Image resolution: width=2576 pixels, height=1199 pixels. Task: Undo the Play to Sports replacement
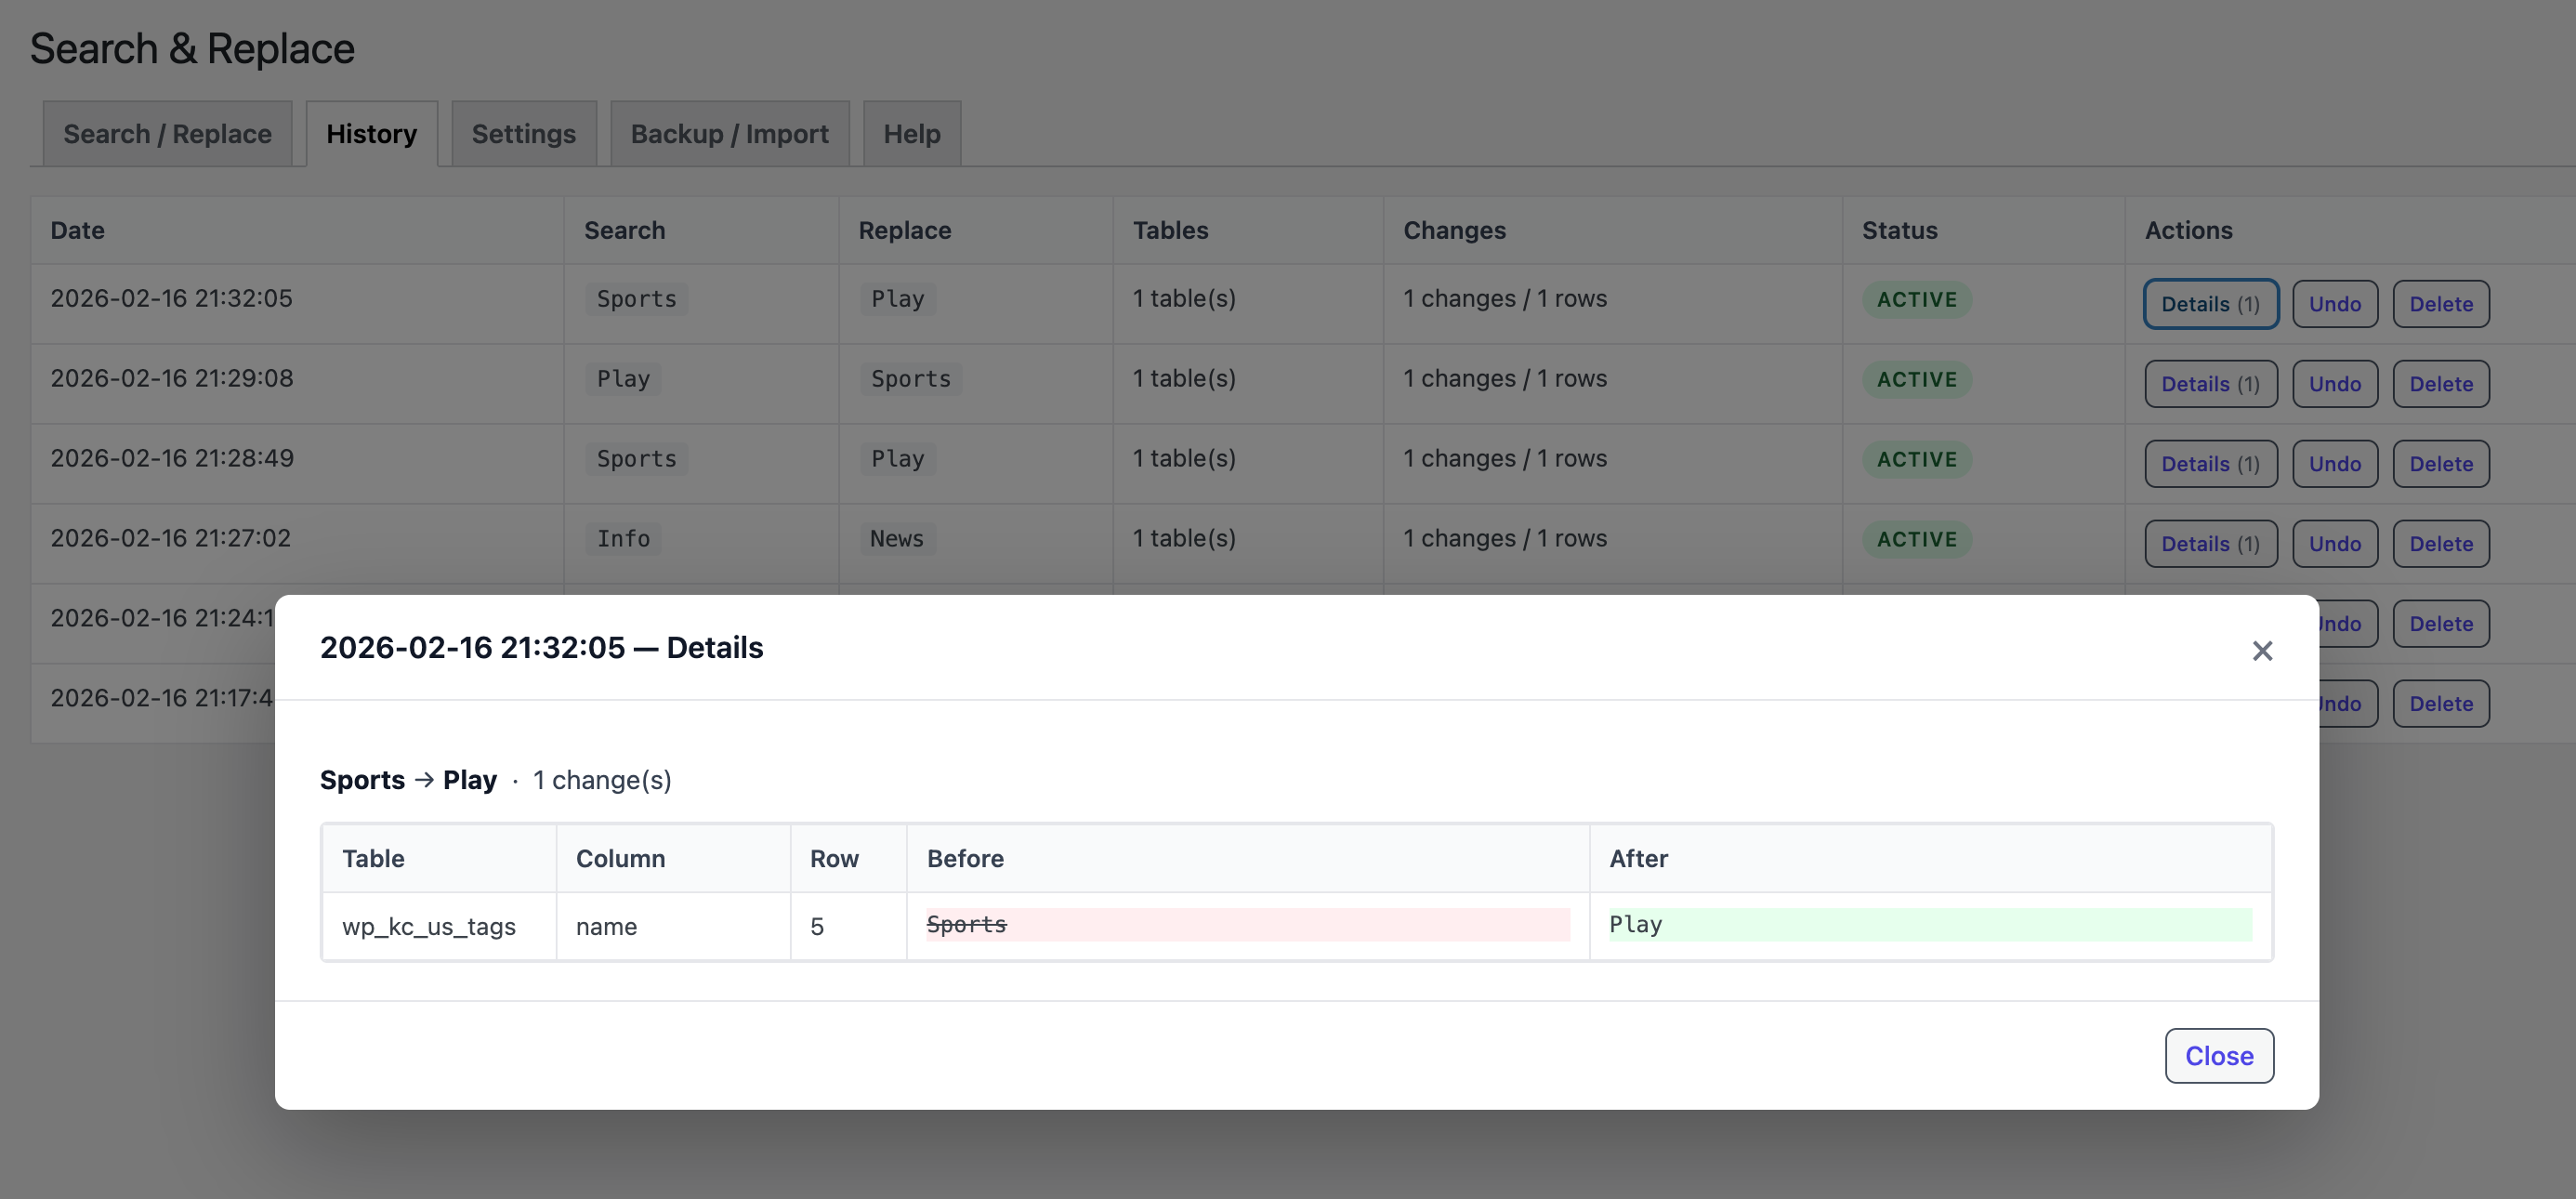point(2334,383)
